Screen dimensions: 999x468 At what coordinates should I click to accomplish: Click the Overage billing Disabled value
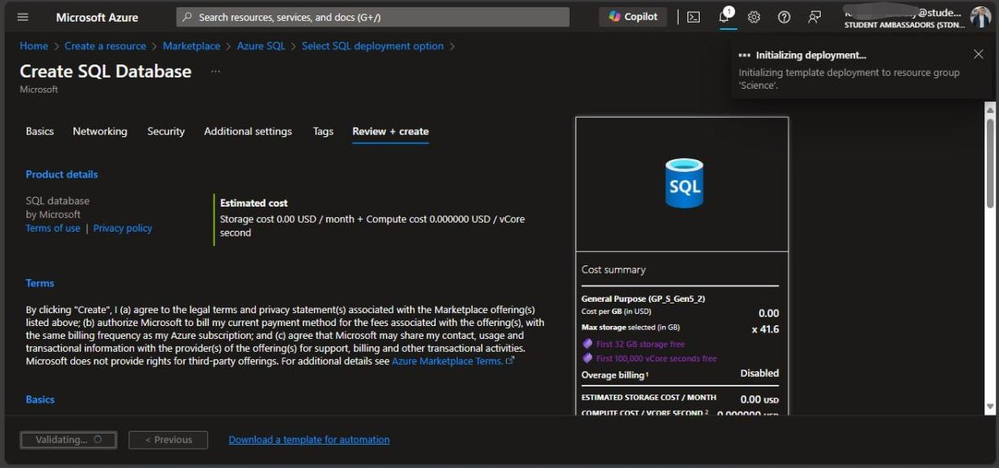(x=759, y=373)
